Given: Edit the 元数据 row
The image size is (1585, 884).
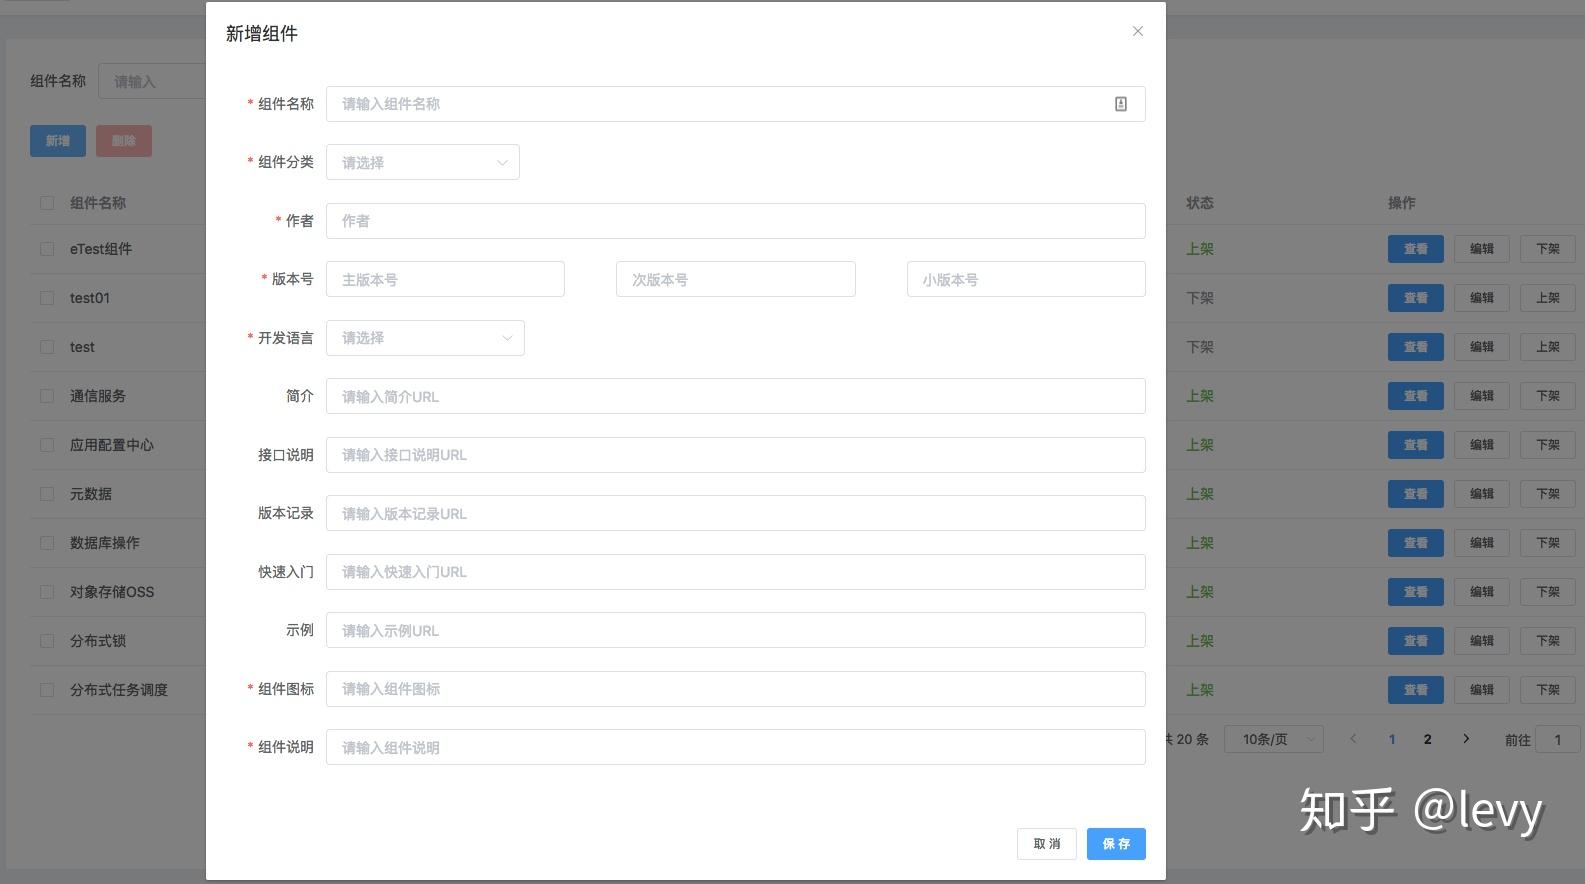Looking at the screenshot, I should (x=1482, y=494).
